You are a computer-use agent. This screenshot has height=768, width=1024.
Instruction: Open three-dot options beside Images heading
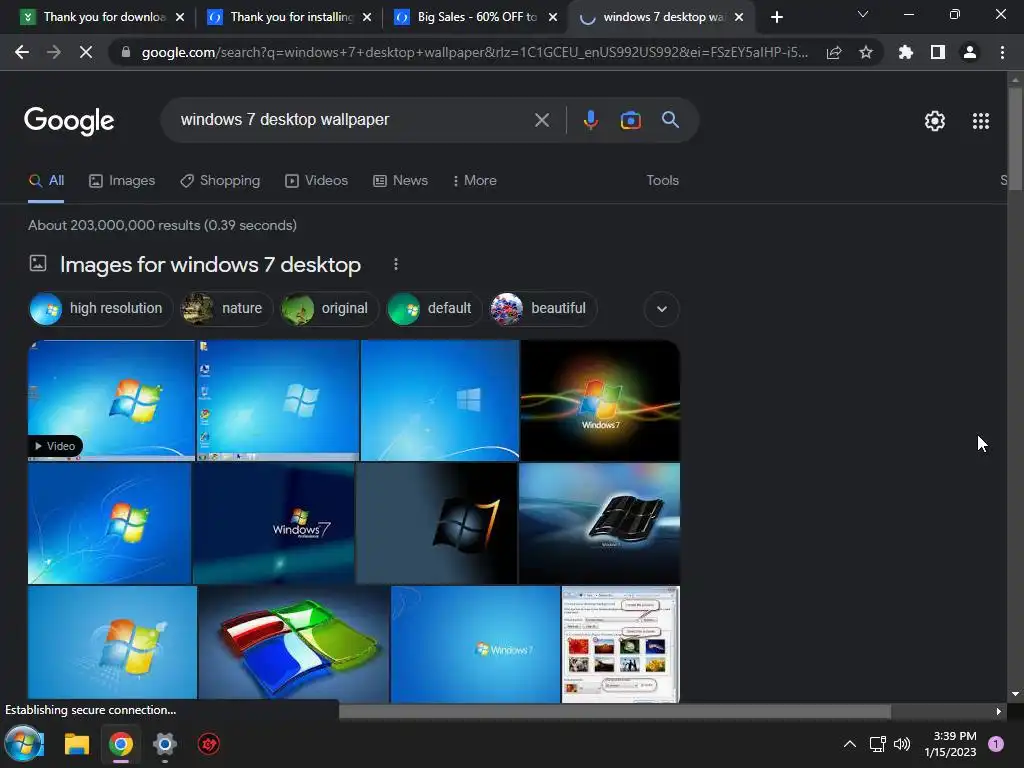(x=396, y=264)
